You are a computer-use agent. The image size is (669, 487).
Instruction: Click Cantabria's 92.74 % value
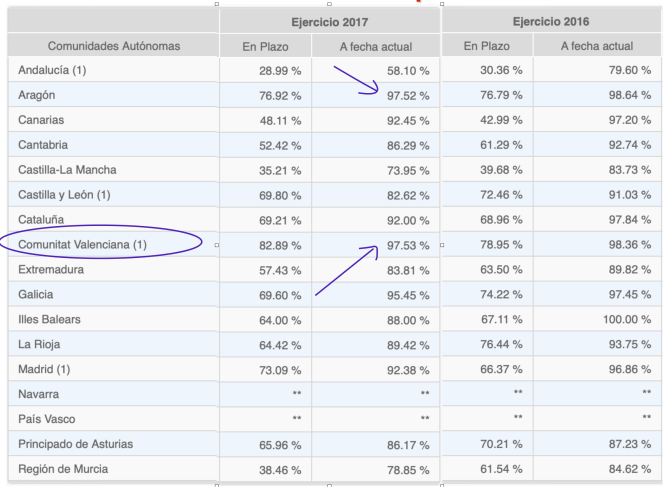point(629,145)
